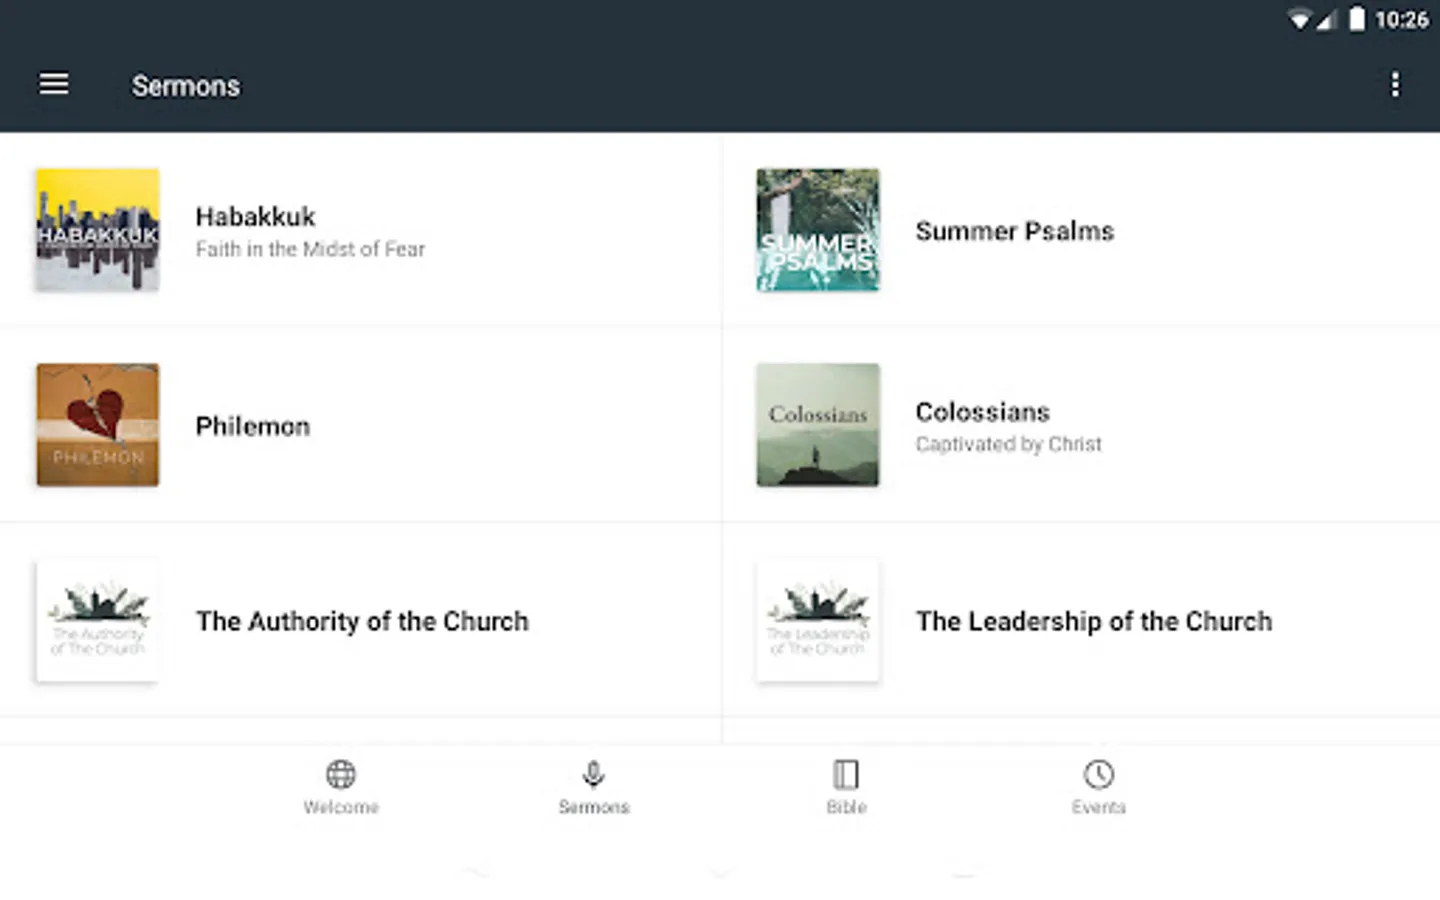Click the Wi-Fi status icon
The width and height of the screenshot is (1440, 900).
pyautogui.click(x=1299, y=20)
